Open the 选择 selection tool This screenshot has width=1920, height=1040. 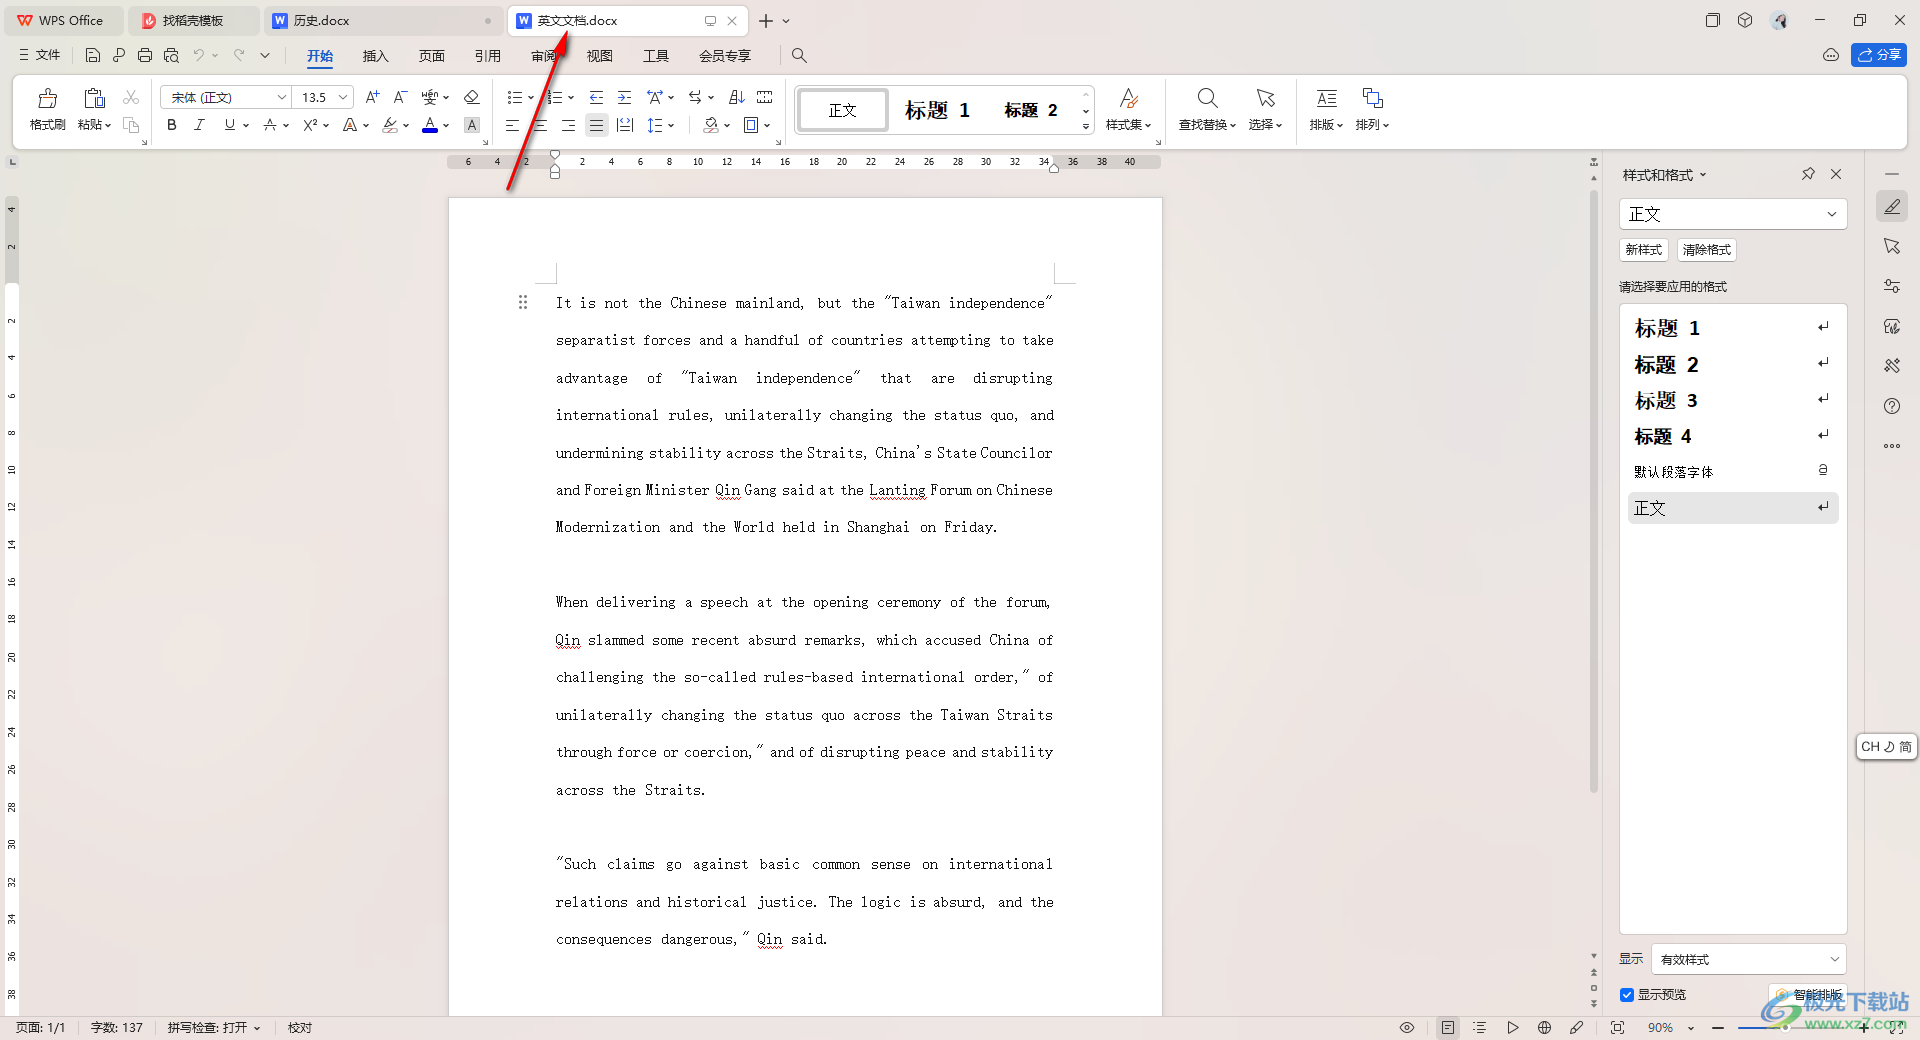(x=1265, y=110)
